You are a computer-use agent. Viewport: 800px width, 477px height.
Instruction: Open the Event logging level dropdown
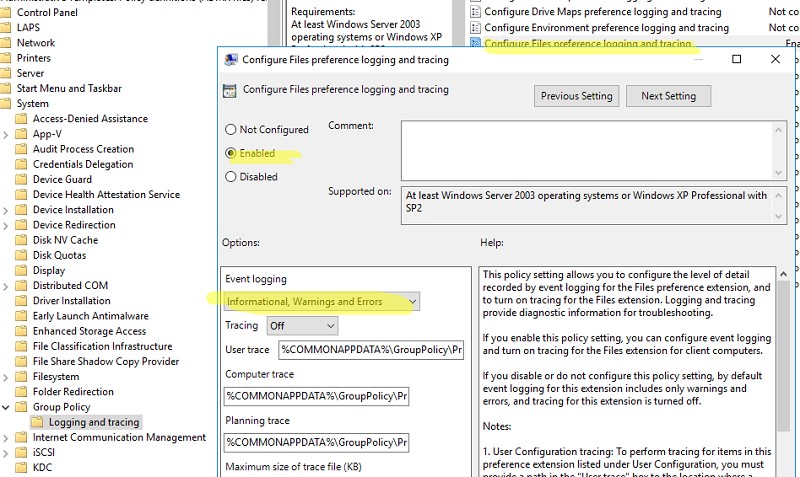tap(321, 301)
